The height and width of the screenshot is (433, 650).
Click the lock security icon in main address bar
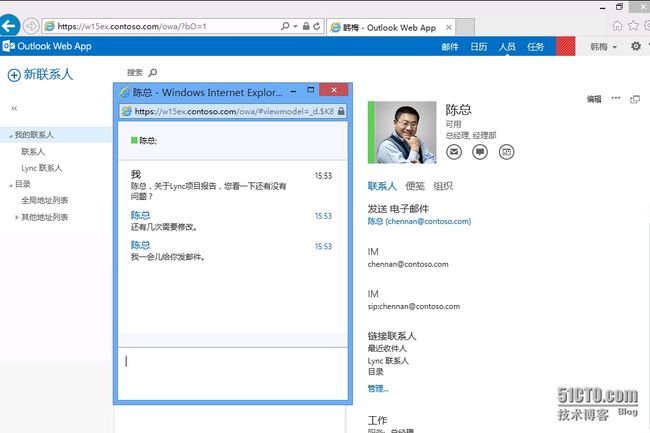306,26
